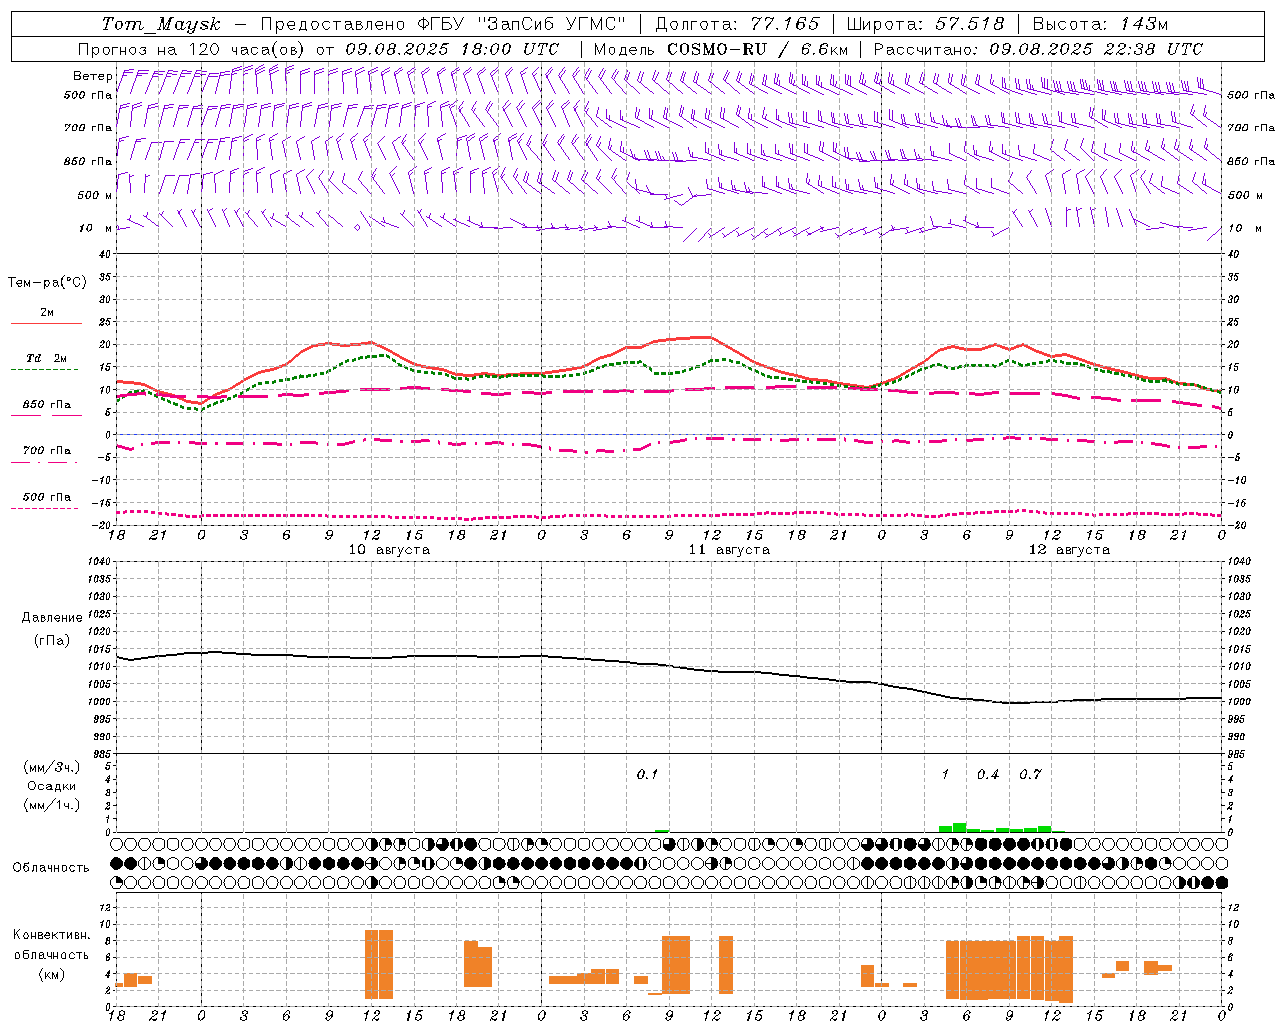Click the "12 августа" date label
1280x1024 pixels.
coord(1069,550)
